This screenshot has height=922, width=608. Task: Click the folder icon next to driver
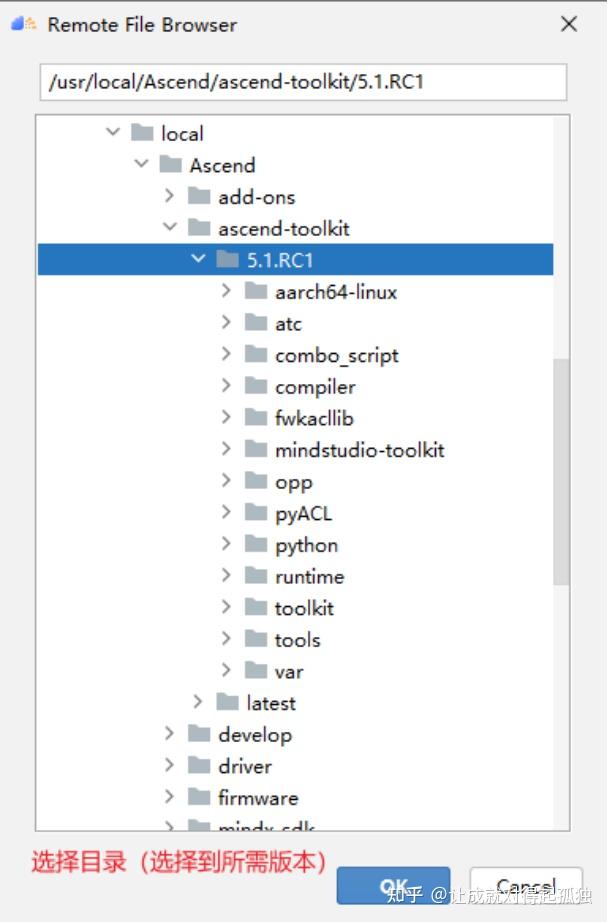(x=199, y=766)
